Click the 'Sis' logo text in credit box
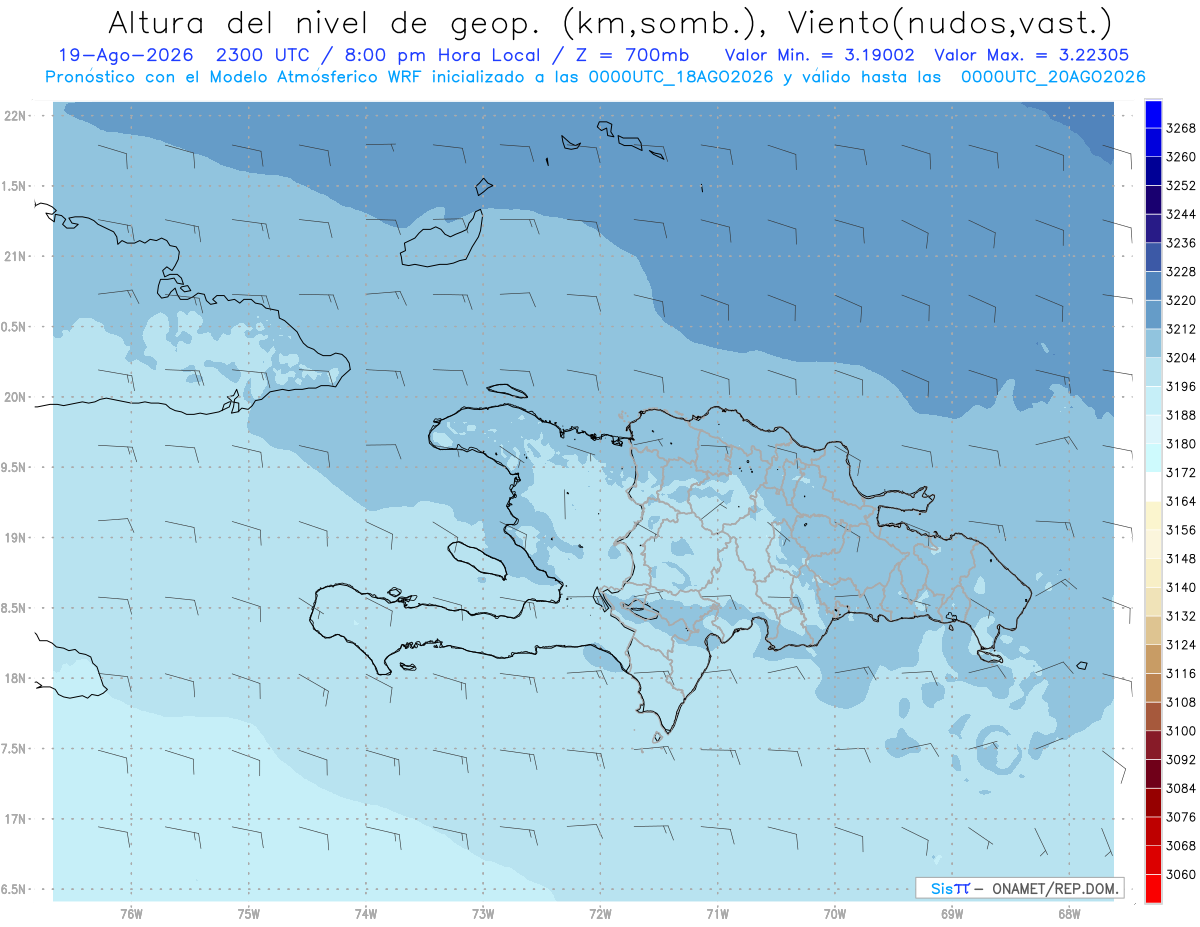The height and width of the screenshot is (927, 1200). tap(942, 888)
